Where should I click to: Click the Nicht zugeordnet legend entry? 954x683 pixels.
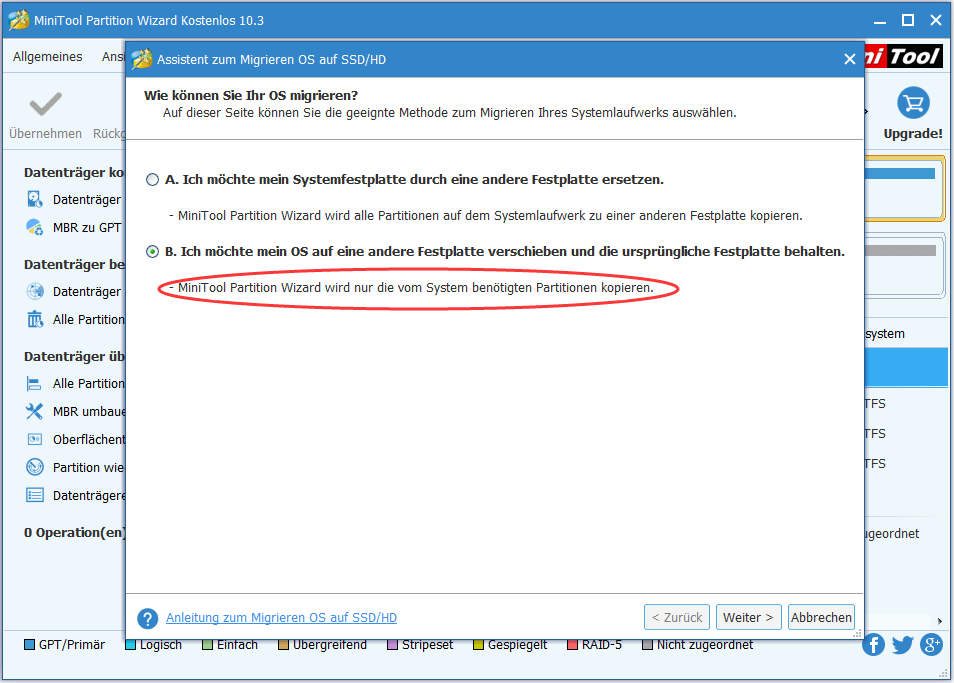pyautogui.click(x=698, y=645)
